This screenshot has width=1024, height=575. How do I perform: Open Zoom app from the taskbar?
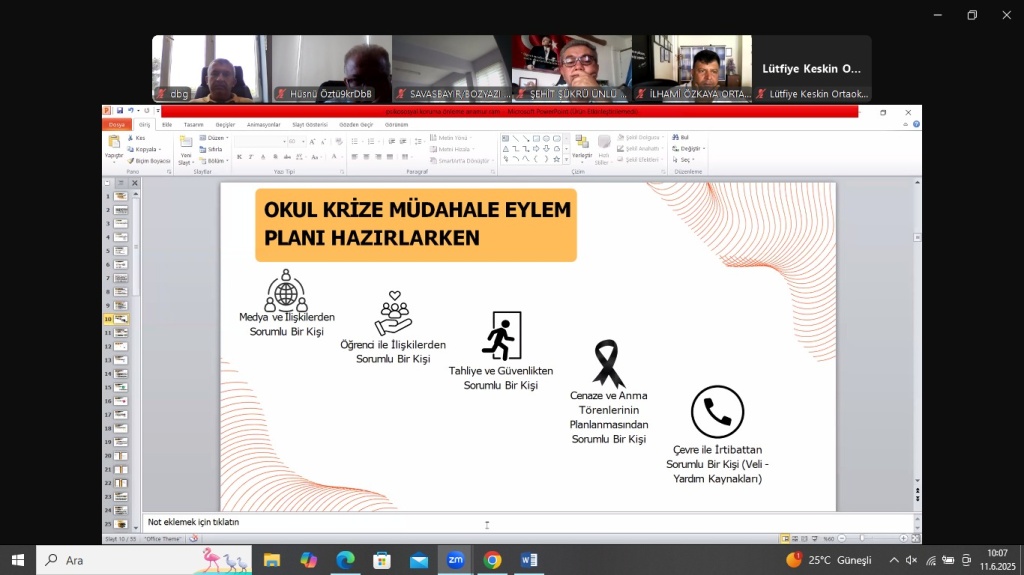[x=455, y=560]
